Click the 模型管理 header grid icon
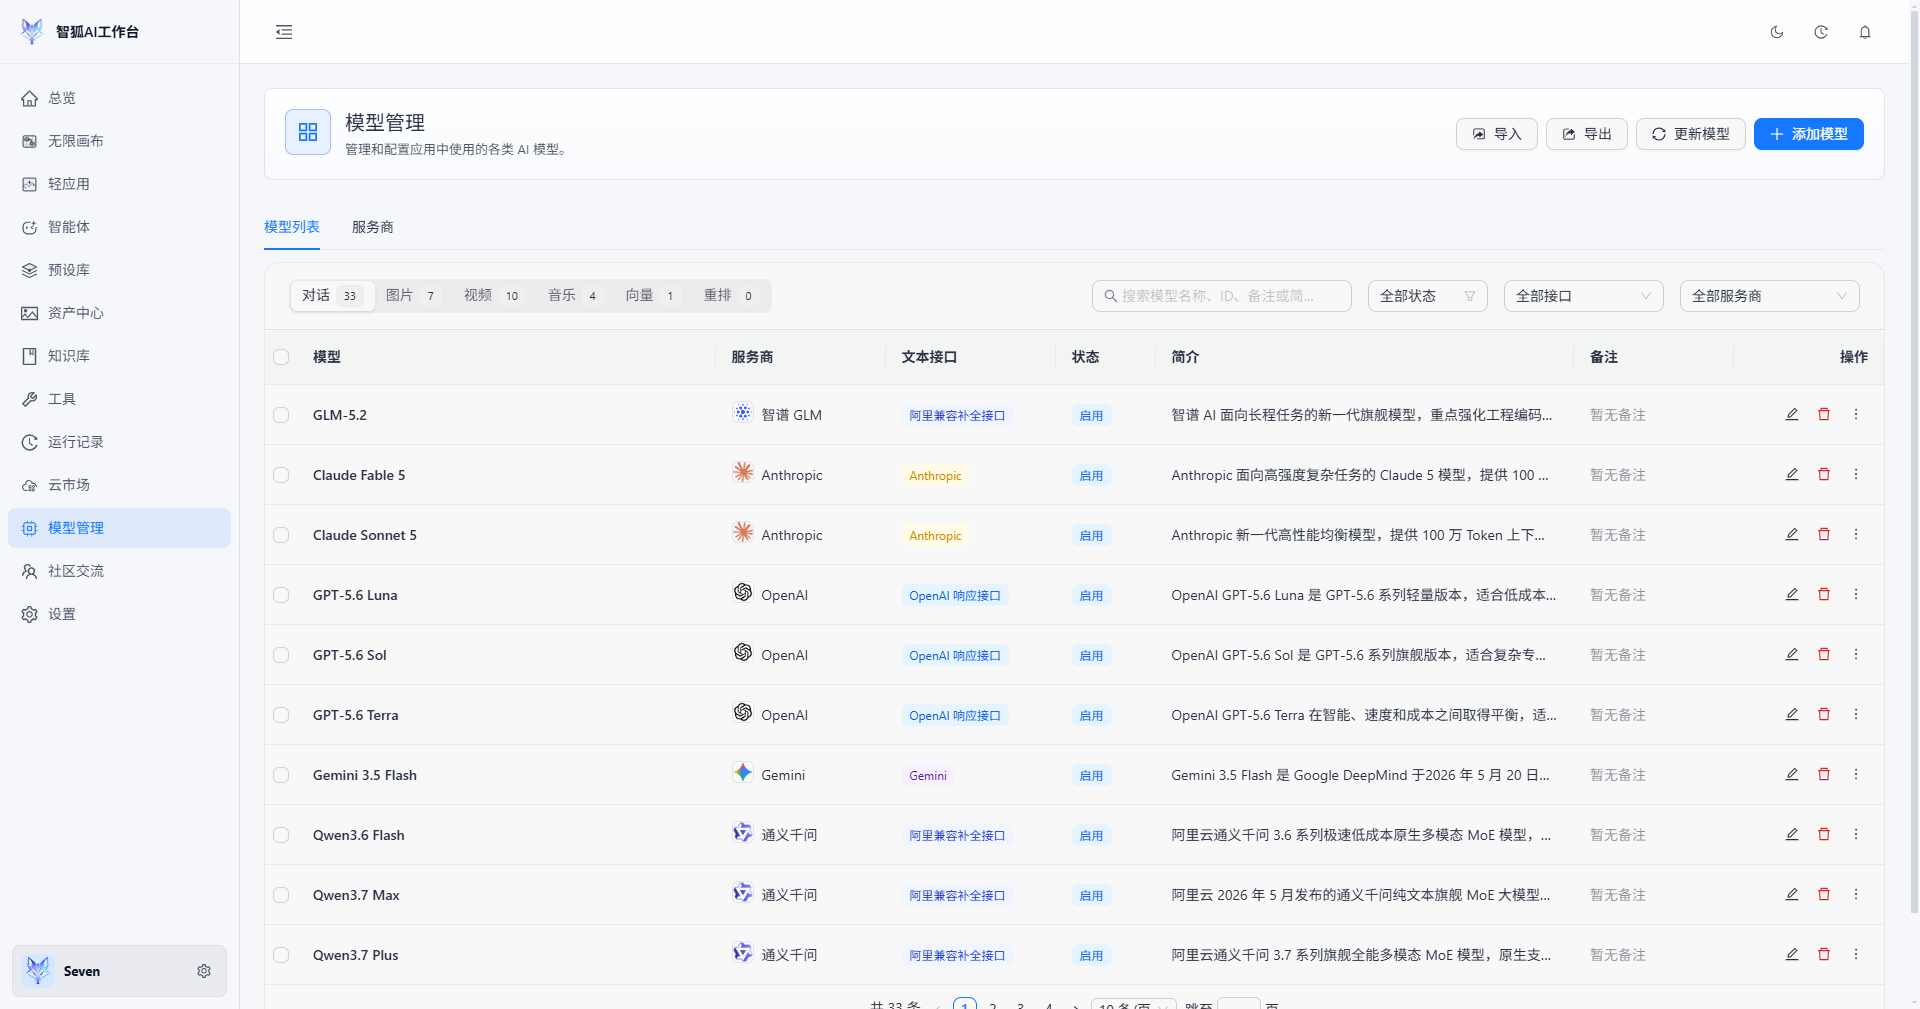 tap(308, 132)
